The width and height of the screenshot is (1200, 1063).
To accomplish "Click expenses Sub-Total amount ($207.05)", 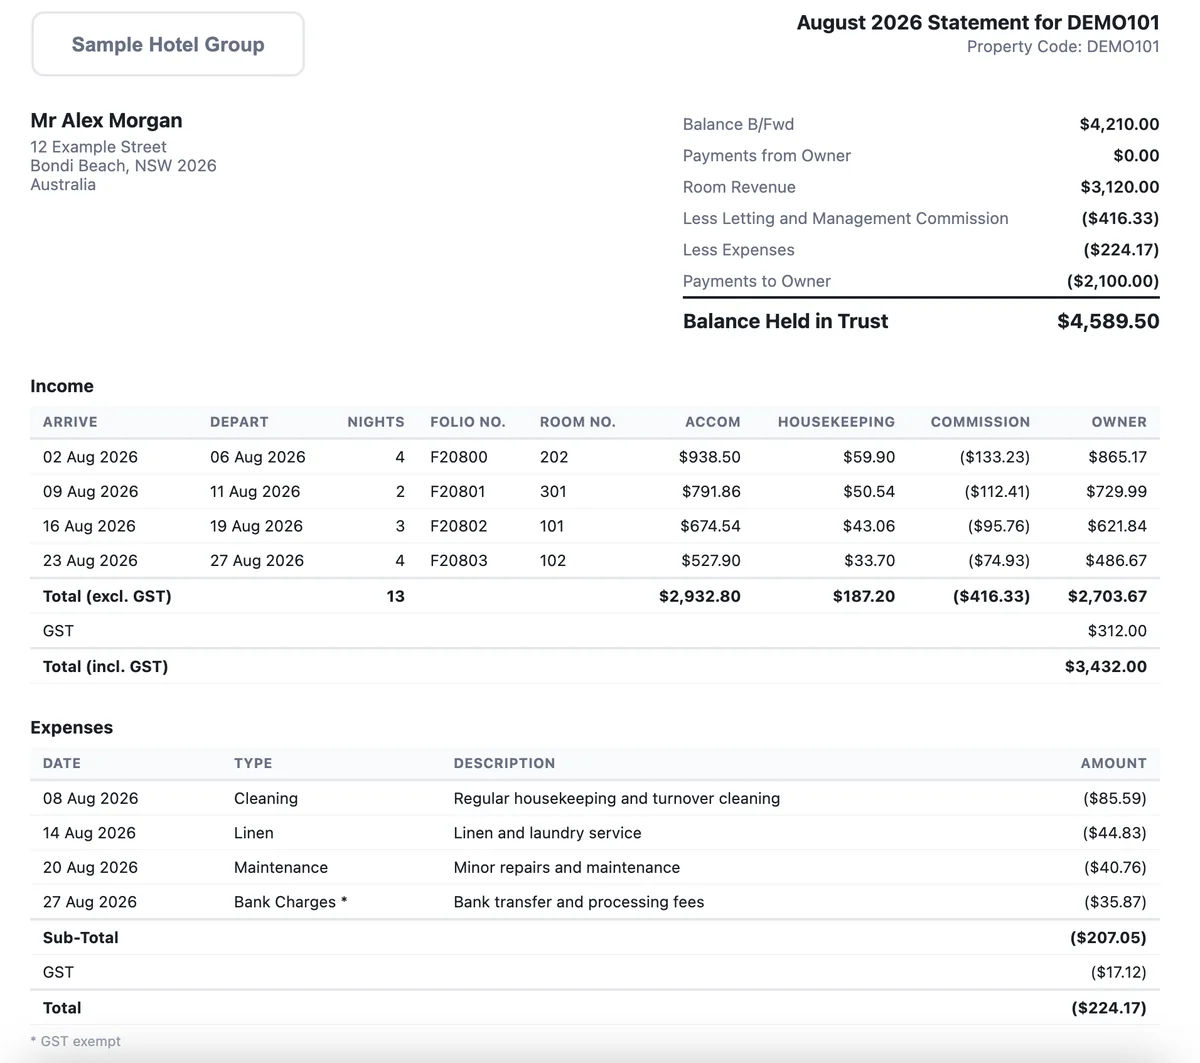I will [1108, 937].
